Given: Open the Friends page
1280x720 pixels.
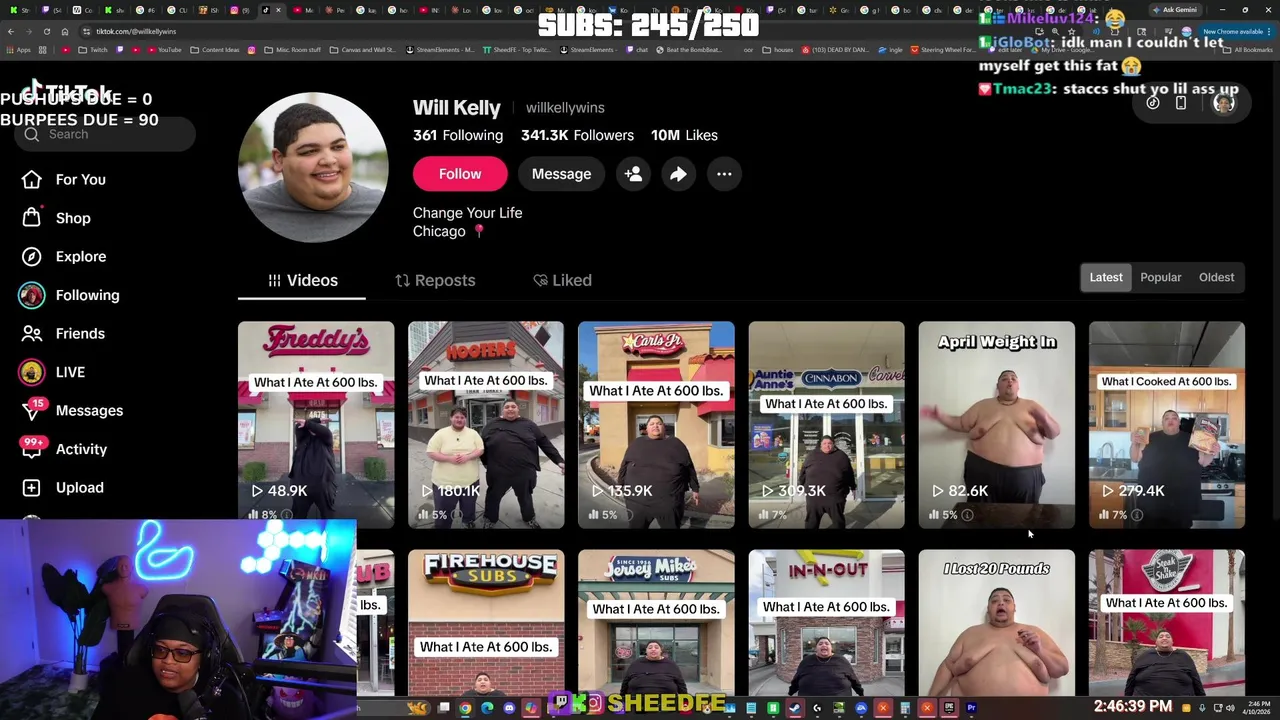Looking at the screenshot, I should click(64, 334).
